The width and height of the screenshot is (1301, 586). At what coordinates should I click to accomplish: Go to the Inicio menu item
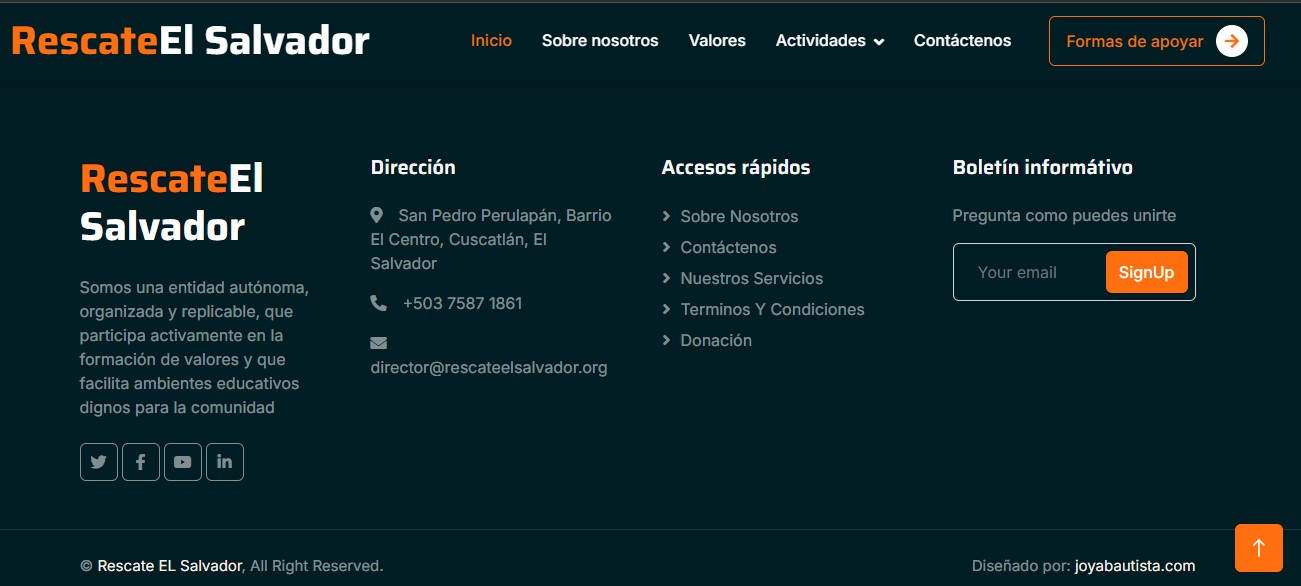point(491,41)
